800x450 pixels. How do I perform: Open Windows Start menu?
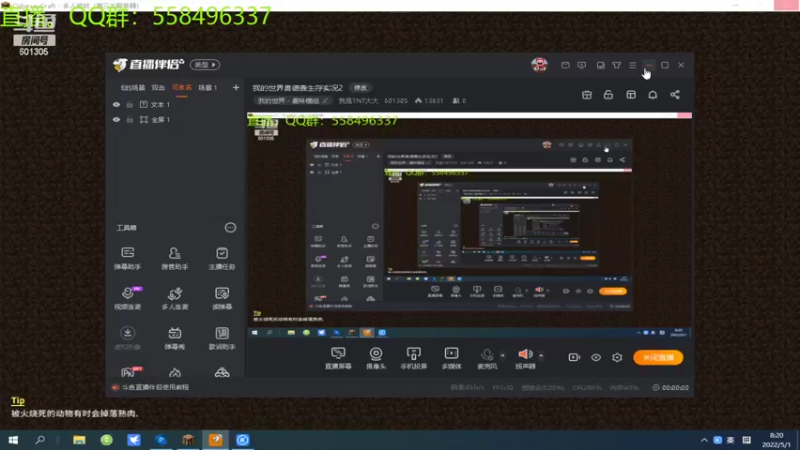[x=13, y=440]
